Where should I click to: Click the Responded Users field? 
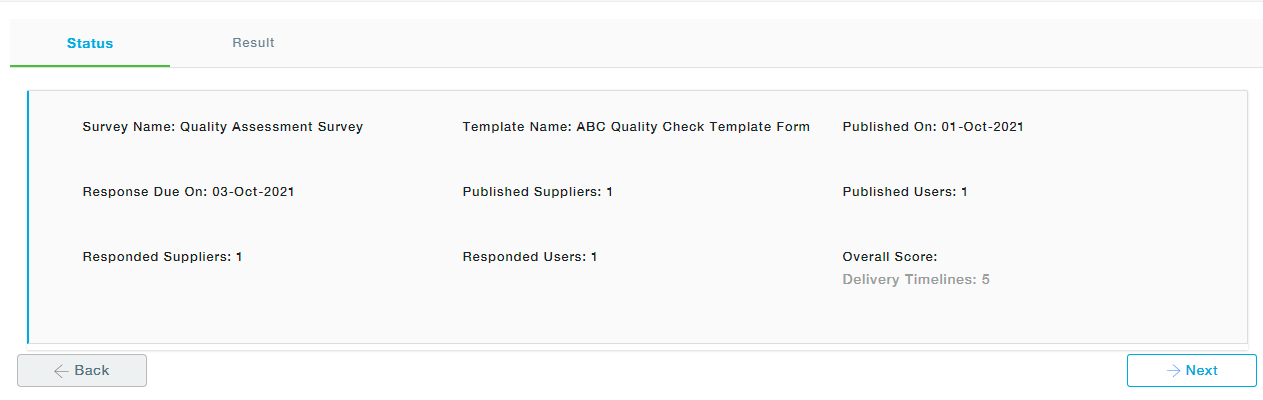click(x=529, y=257)
